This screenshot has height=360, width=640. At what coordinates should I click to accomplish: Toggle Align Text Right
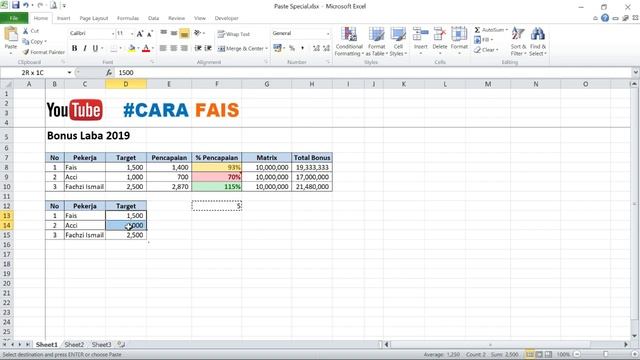pyautogui.click(x=184, y=48)
